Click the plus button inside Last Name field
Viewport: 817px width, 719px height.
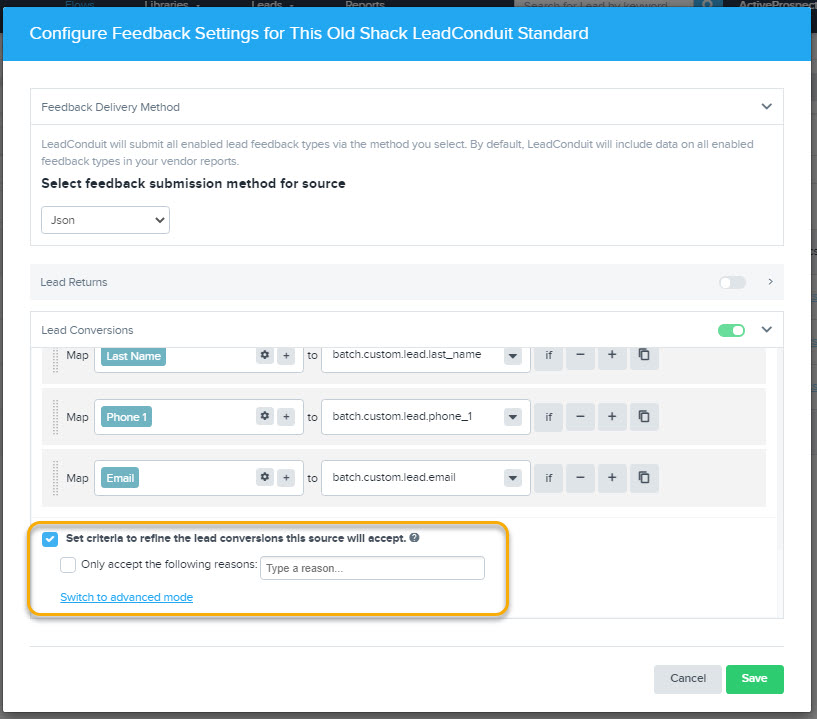coord(286,356)
